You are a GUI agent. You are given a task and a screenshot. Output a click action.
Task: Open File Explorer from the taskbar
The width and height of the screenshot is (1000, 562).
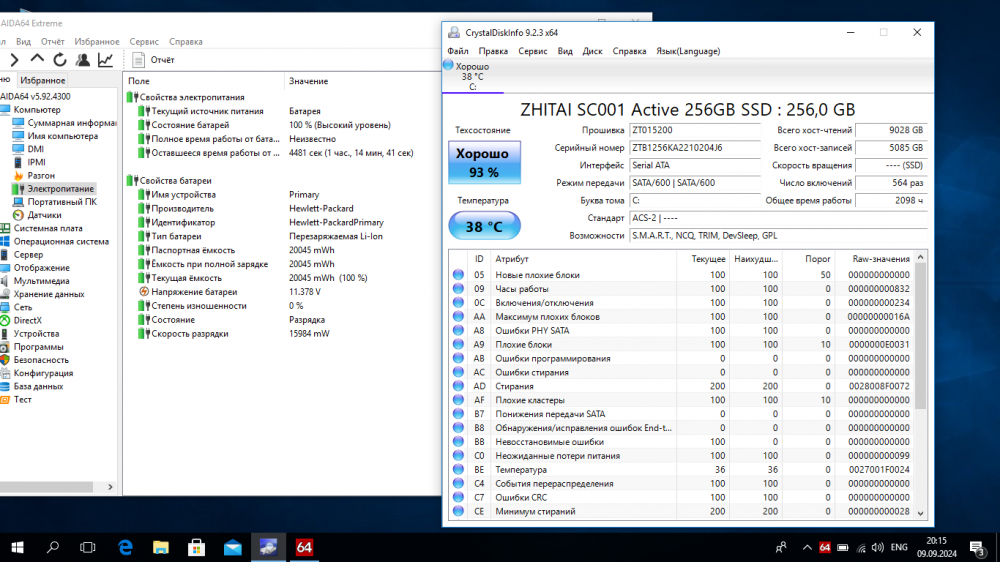pos(161,547)
